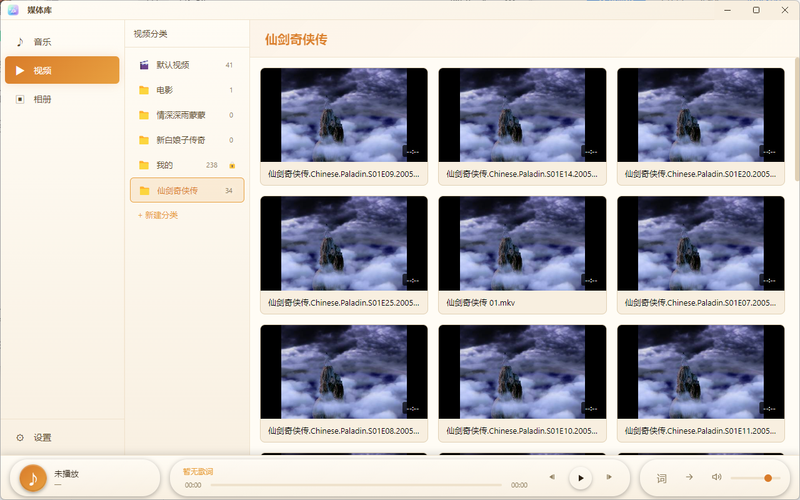Open the 电影 folder category
800x500 pixels.
coord(187,90)
